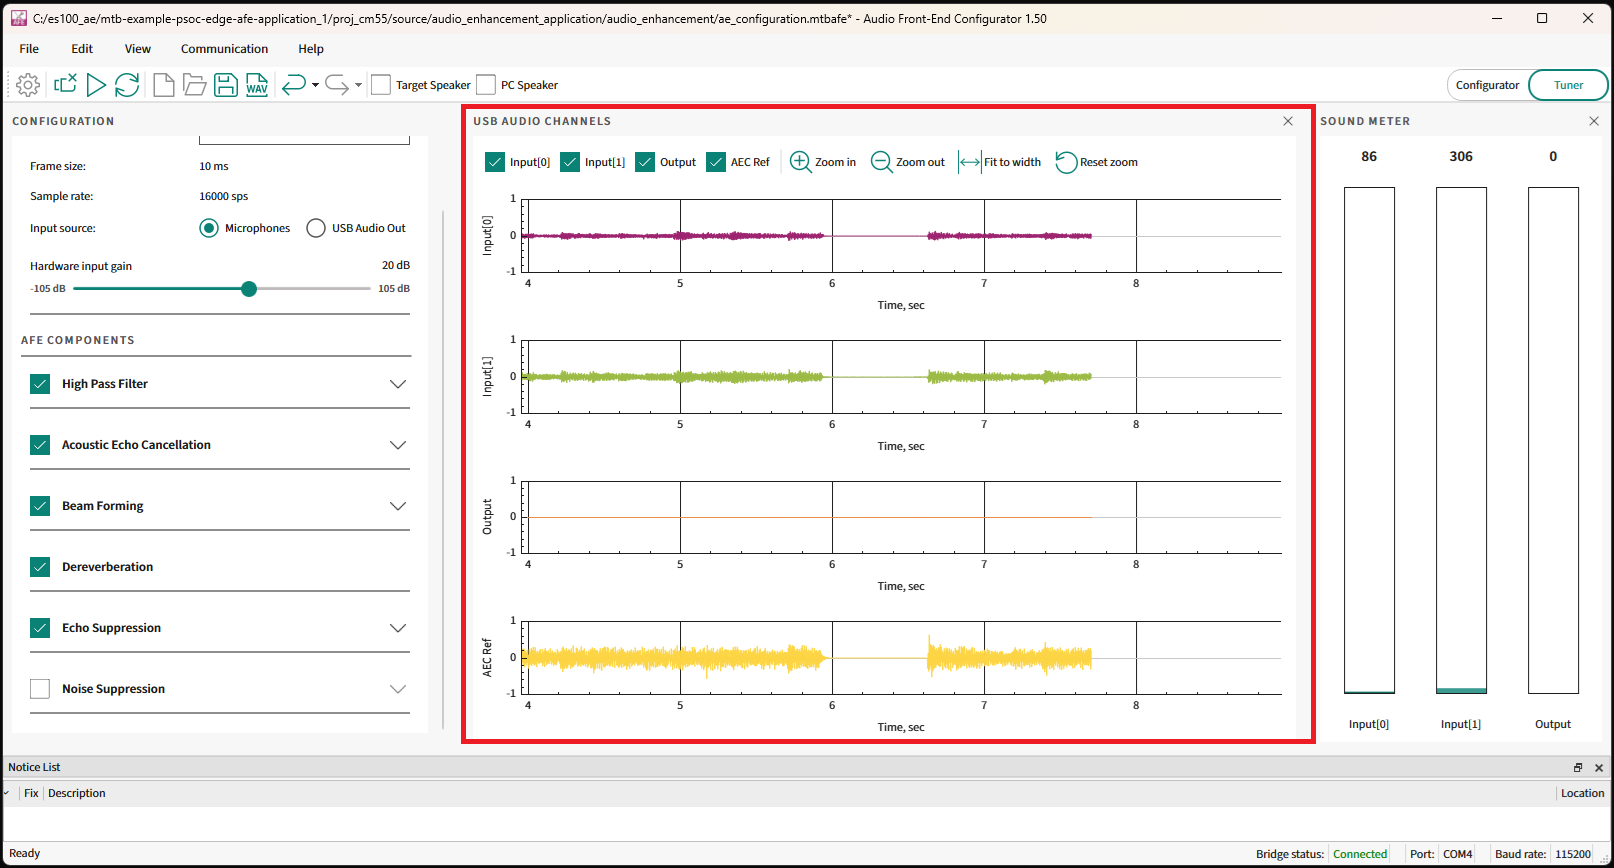Click the undo arrow icon
The image size is (1614, 868).
[293, 85]
